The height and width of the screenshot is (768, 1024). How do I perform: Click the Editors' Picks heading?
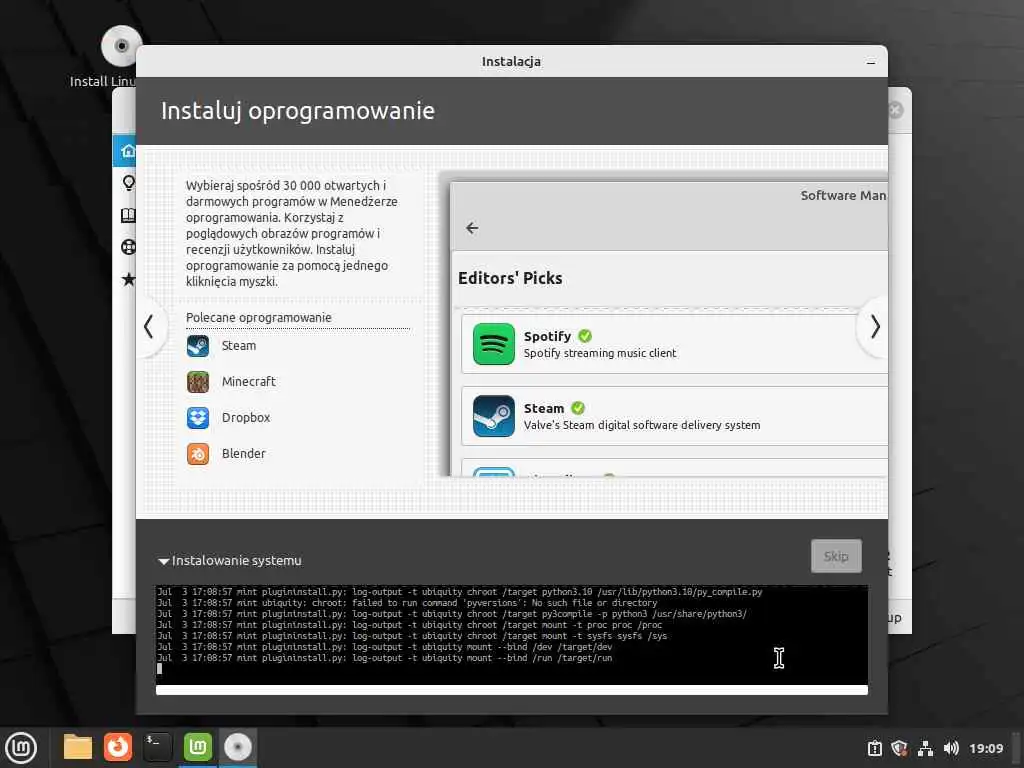pyautogui.click(x=510, y=278)
